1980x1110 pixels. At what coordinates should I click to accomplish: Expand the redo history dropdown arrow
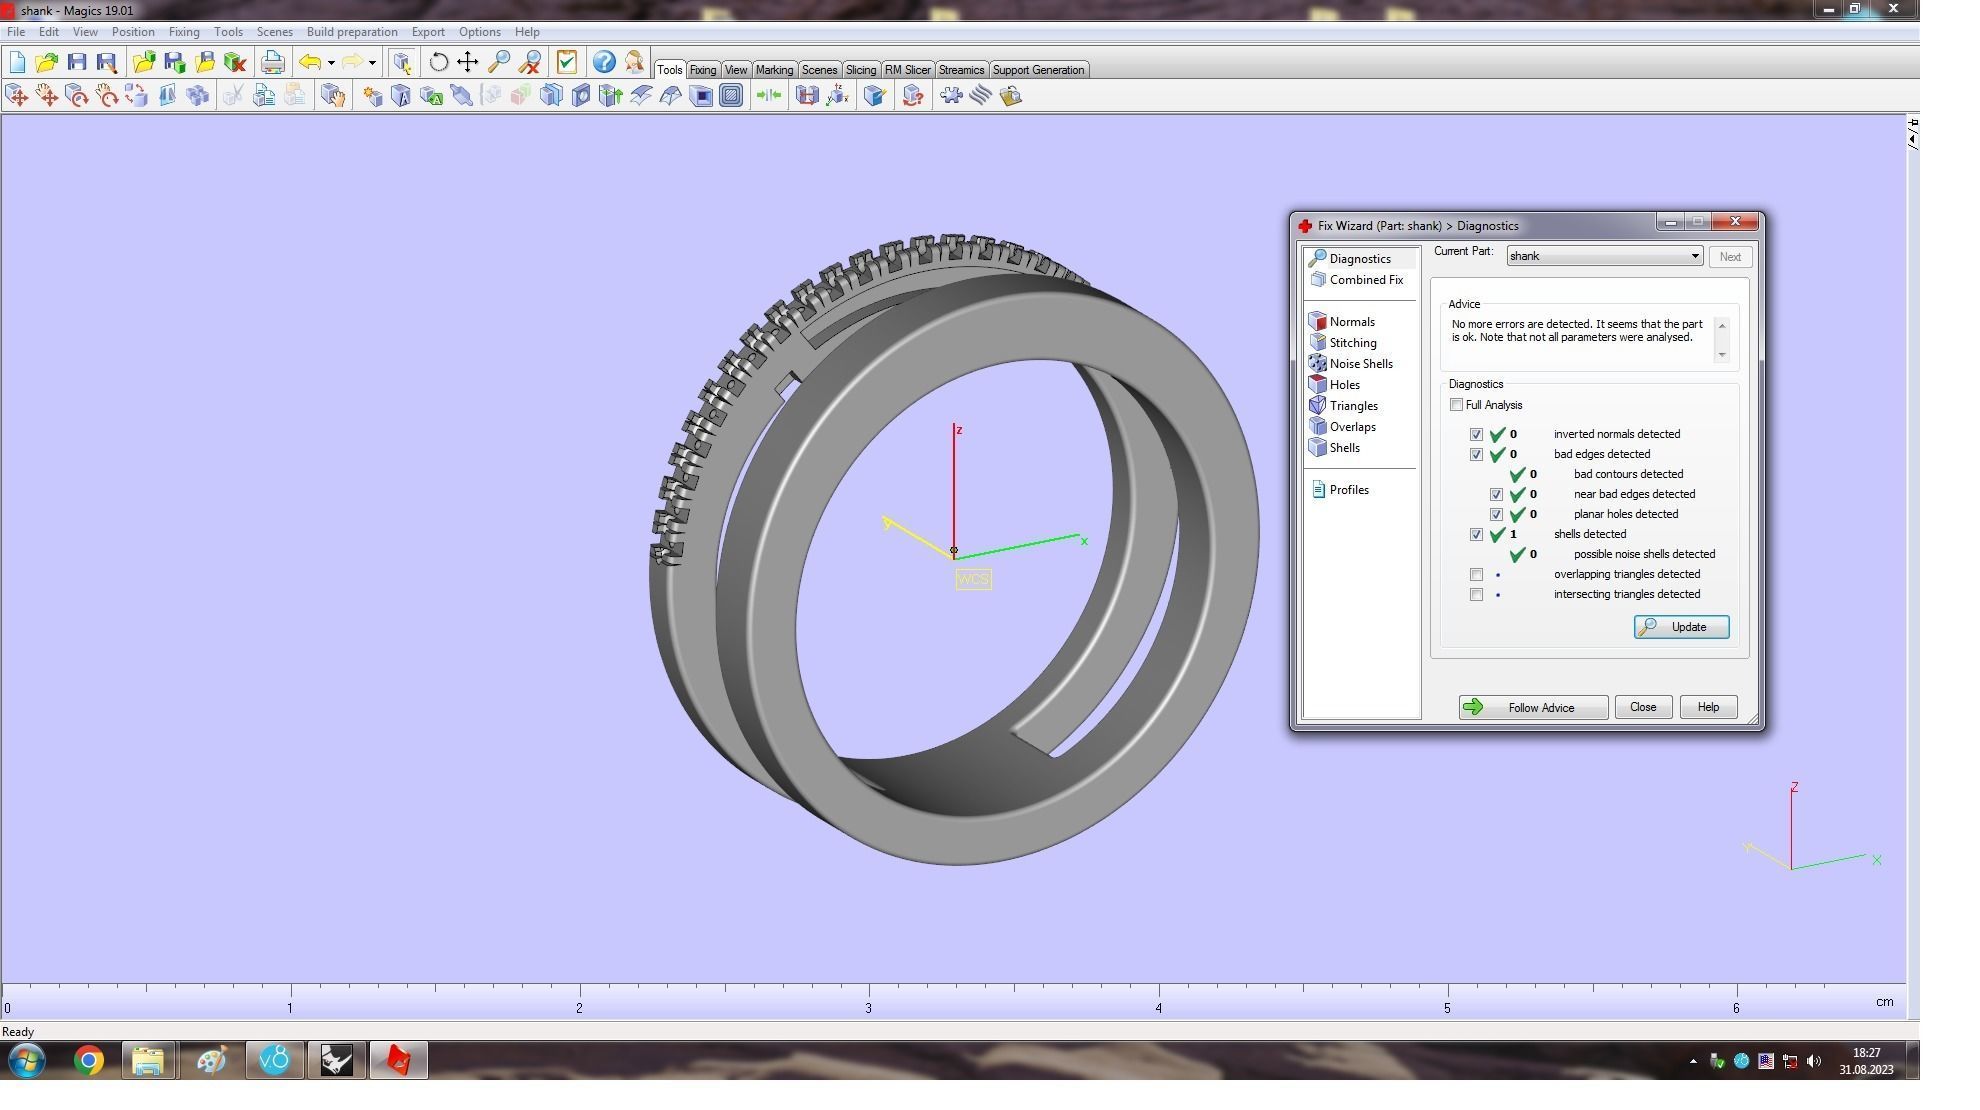[x=372, y=63]
